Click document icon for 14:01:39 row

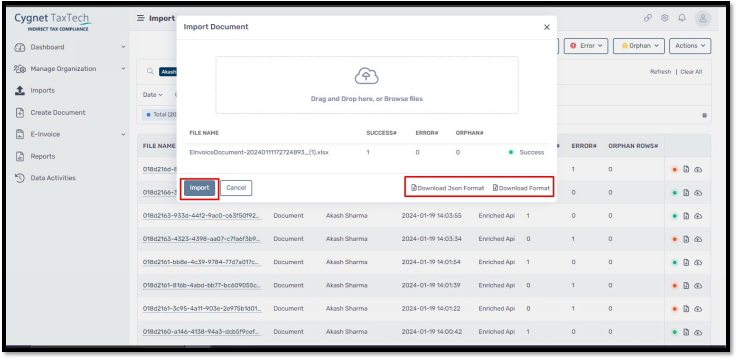686,286
